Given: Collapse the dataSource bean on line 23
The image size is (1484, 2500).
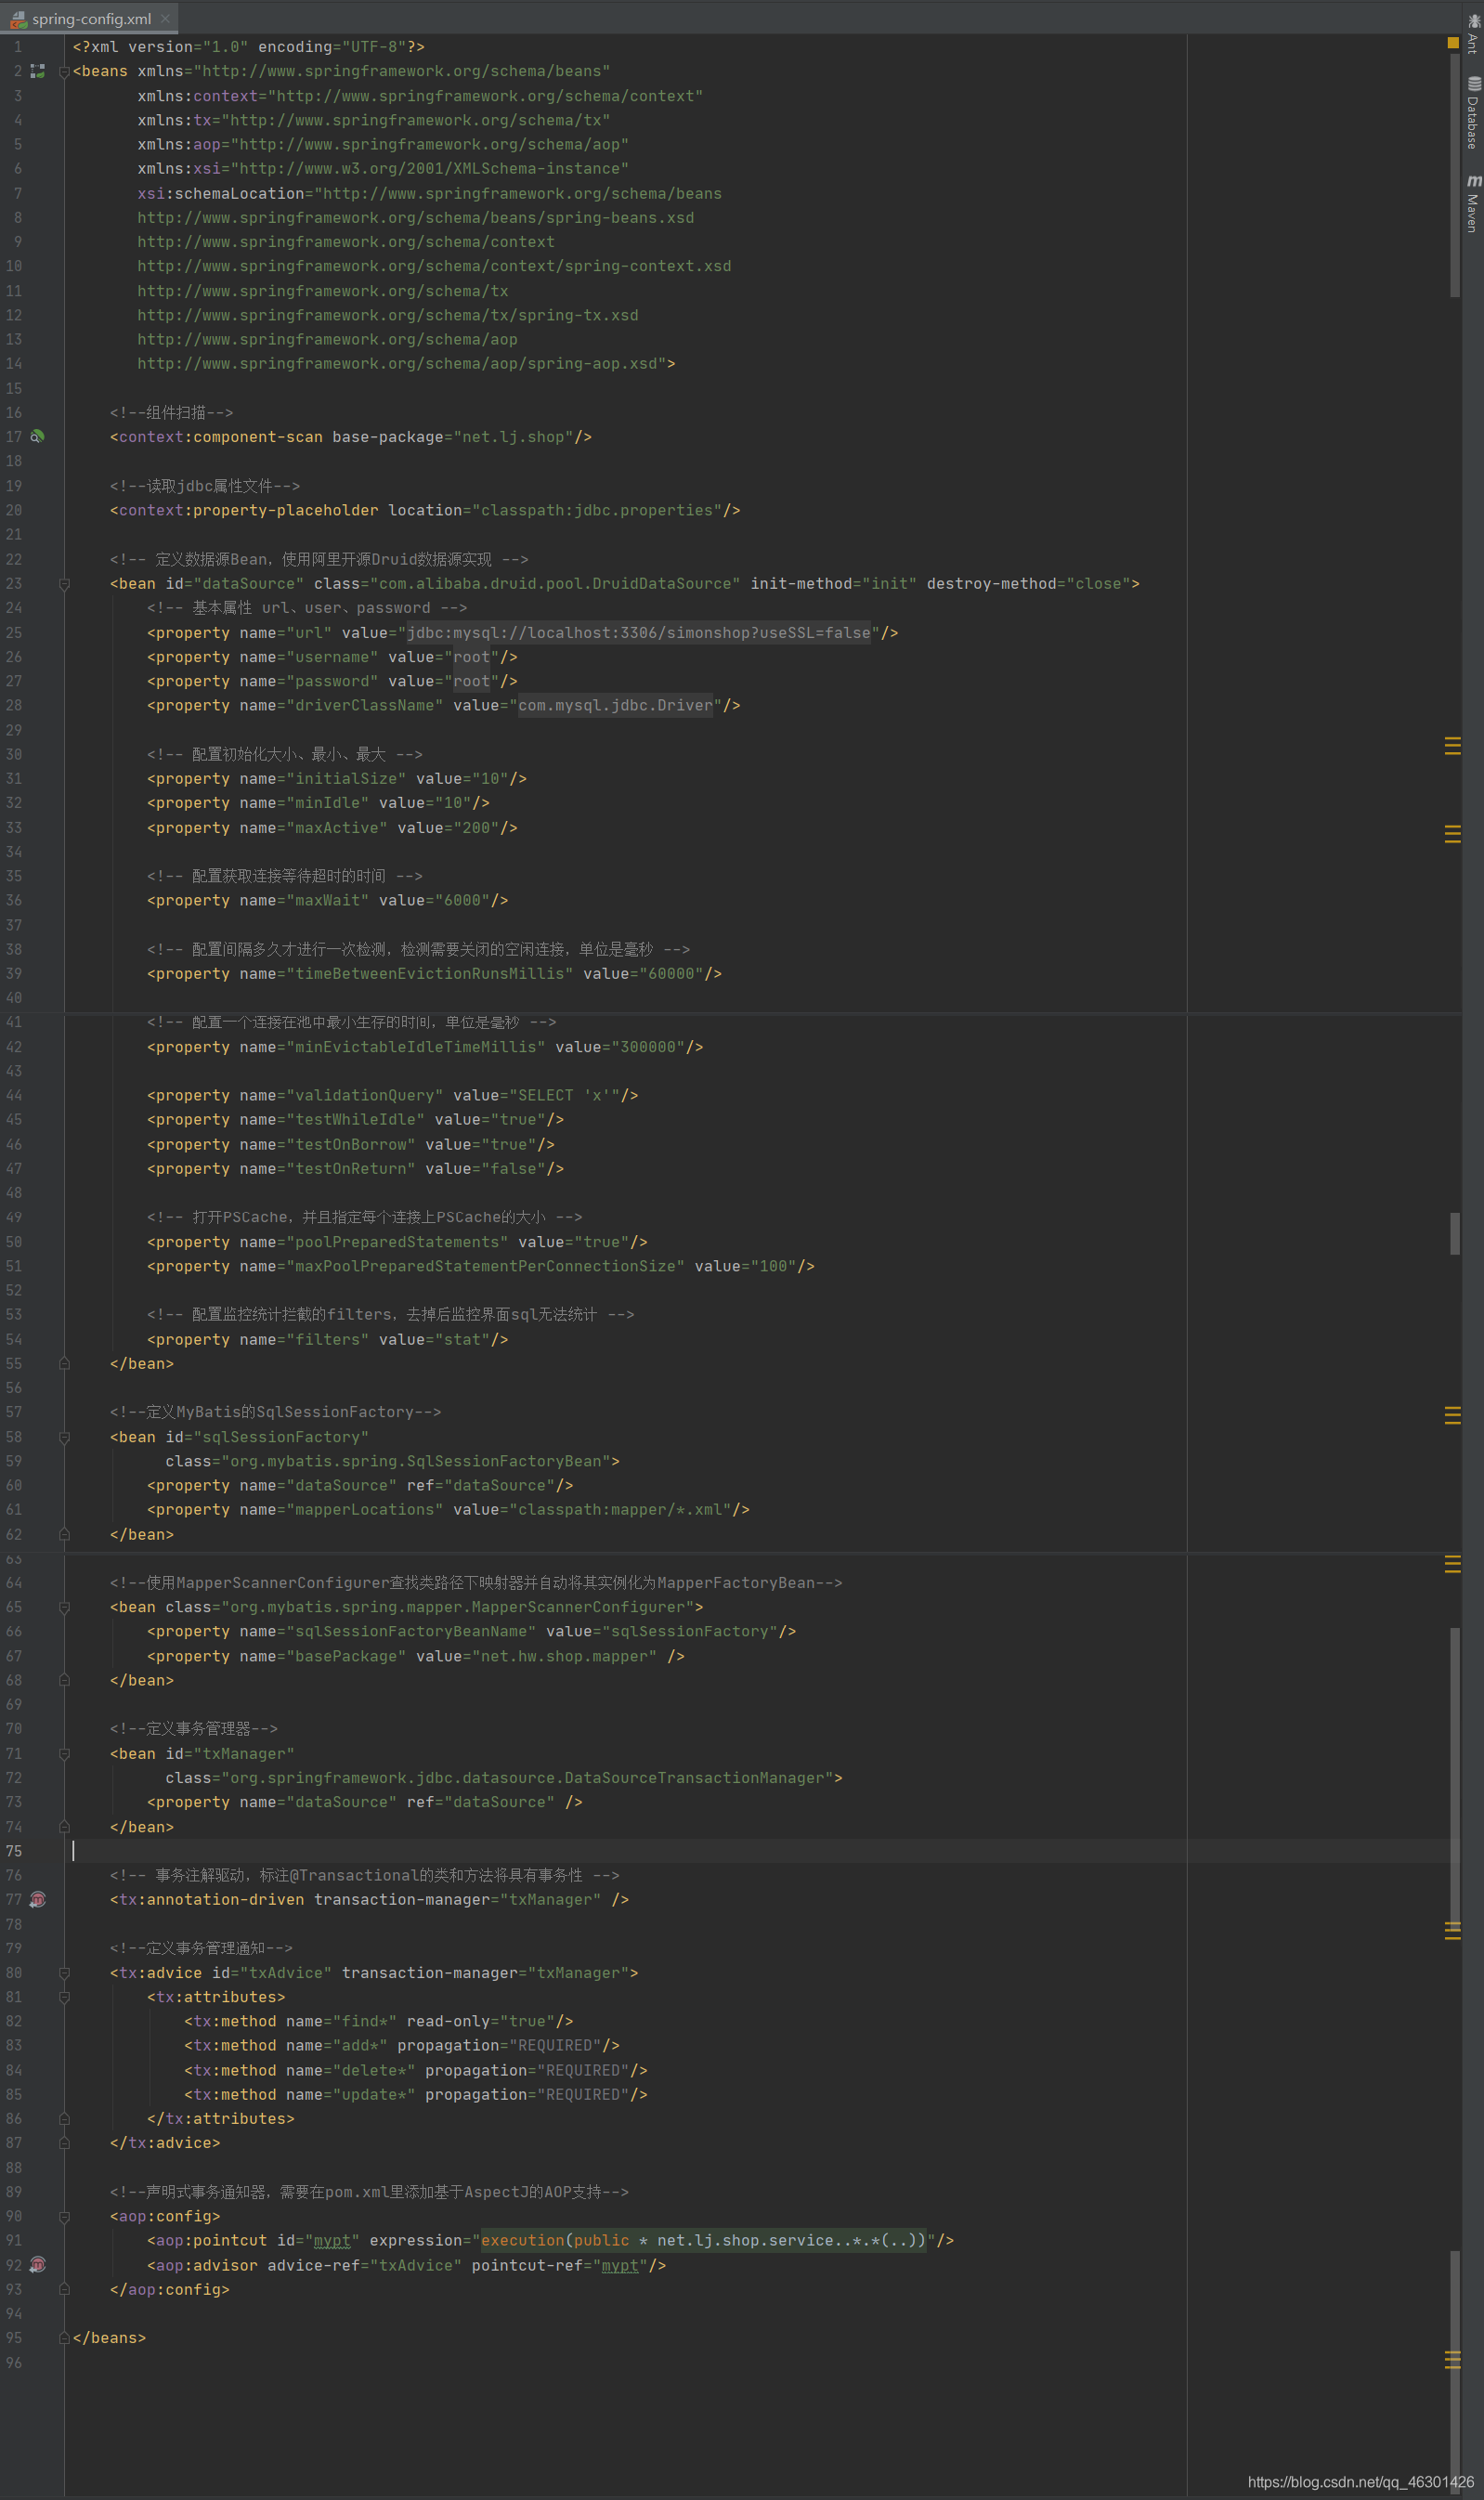Looking at the screenshot, I should pos(64,584).
